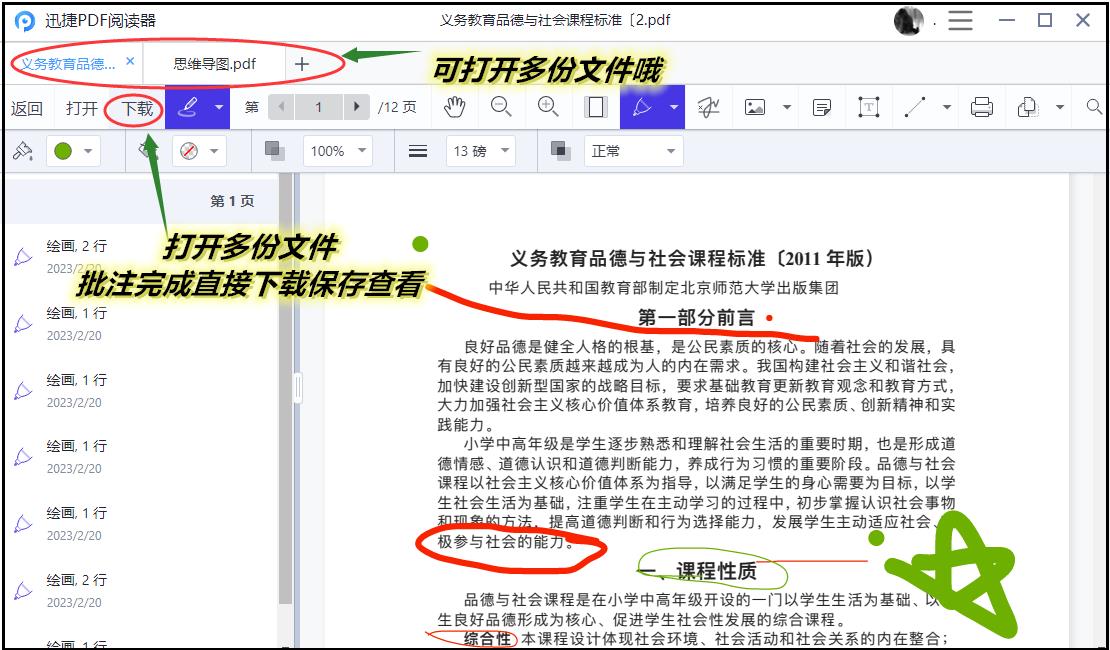Screen dimensions: 1110x650
Task: Click the 下载 button
Action: coord(137,108)
